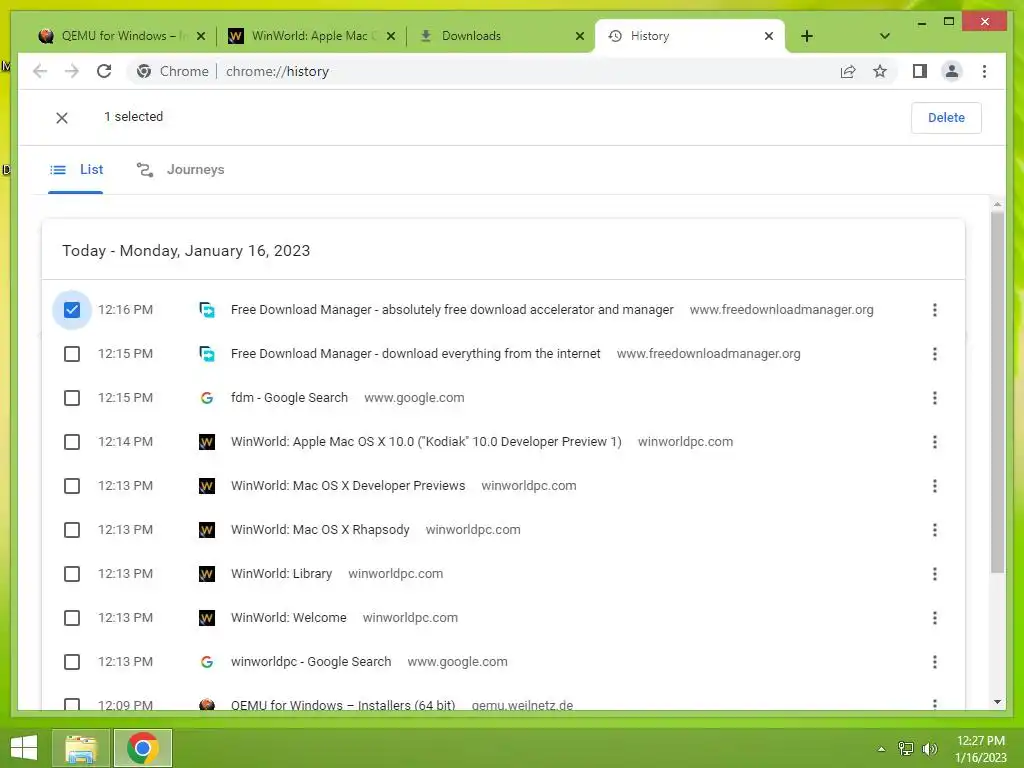Screen dimensions: 1024x768
Task: Check the 12:15 PM Free Download Manager entry
Action: point(72,354)
